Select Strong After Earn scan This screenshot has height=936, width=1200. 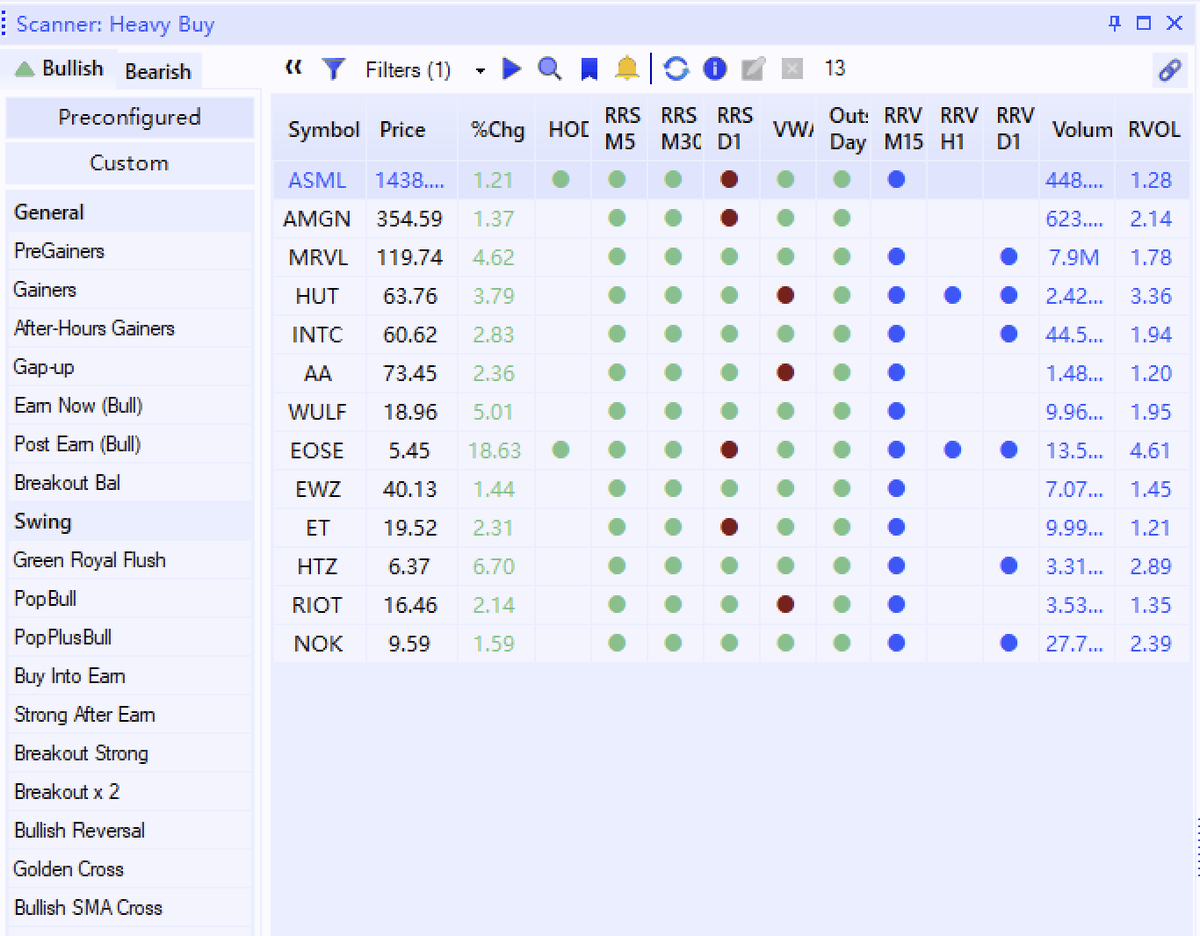coord(129,715)
